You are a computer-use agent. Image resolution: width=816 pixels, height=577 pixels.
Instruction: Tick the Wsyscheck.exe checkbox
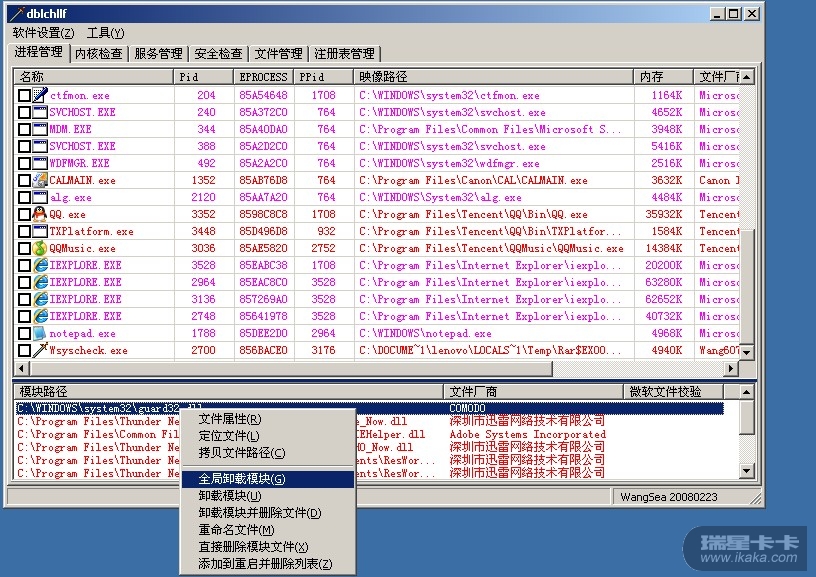tap(24, 351)
